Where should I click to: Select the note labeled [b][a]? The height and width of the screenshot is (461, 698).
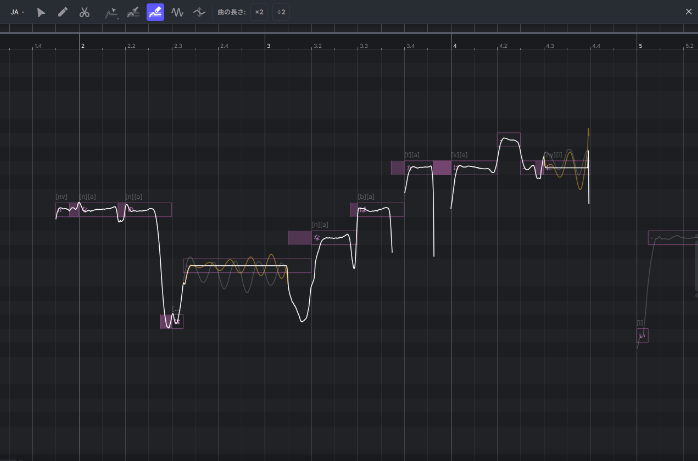pyautogui.click(x=380, y=210)
